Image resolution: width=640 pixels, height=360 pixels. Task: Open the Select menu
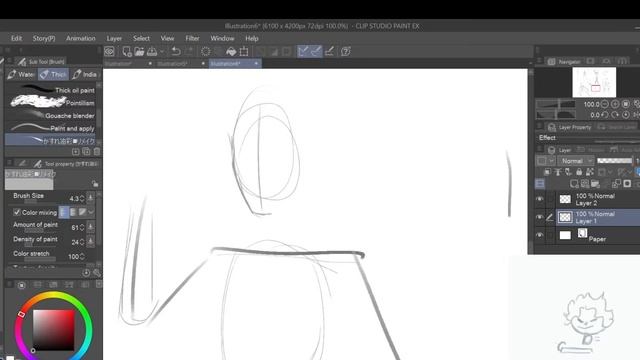[141, 38]
